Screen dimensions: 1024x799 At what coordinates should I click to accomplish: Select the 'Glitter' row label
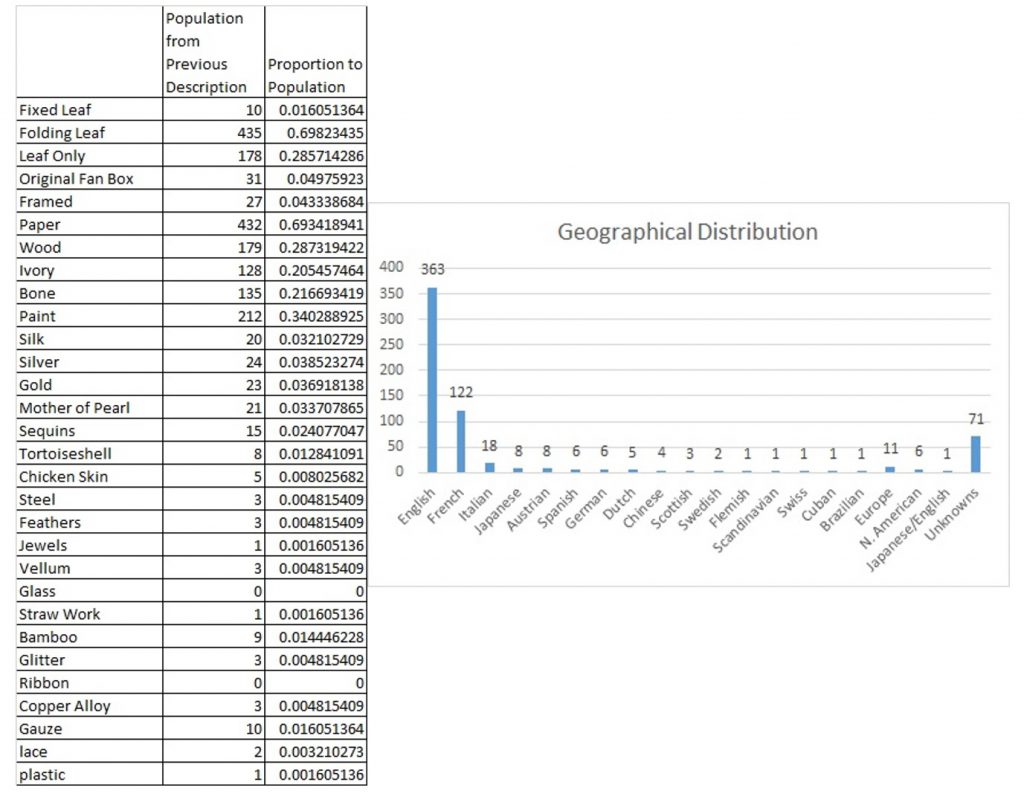tap(89, 659)
